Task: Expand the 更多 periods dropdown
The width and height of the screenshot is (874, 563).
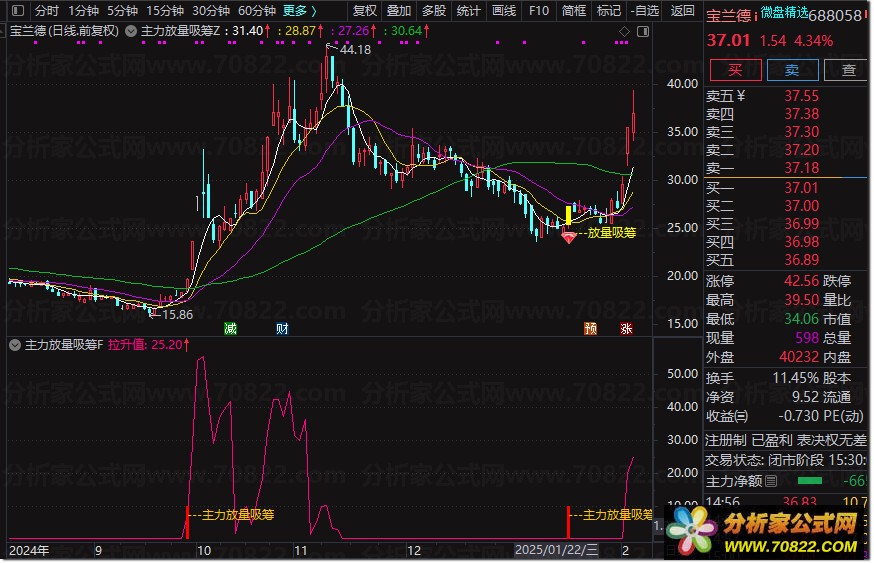Action: click(x=300, y=11)
